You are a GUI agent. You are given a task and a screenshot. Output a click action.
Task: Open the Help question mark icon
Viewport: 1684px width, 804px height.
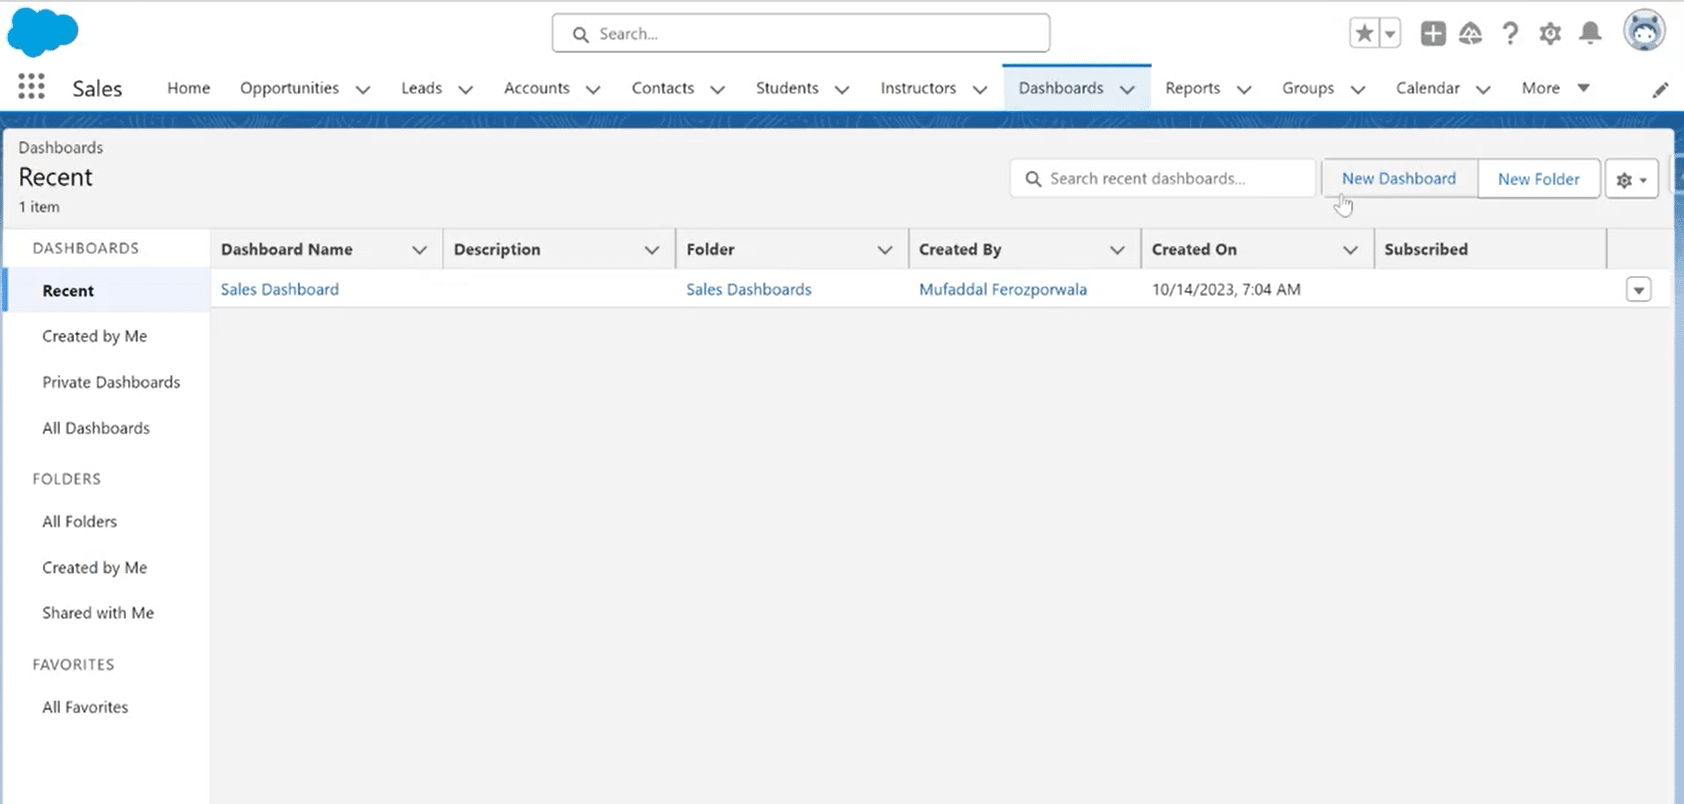pyautogui.click(x=1510, y=33)
